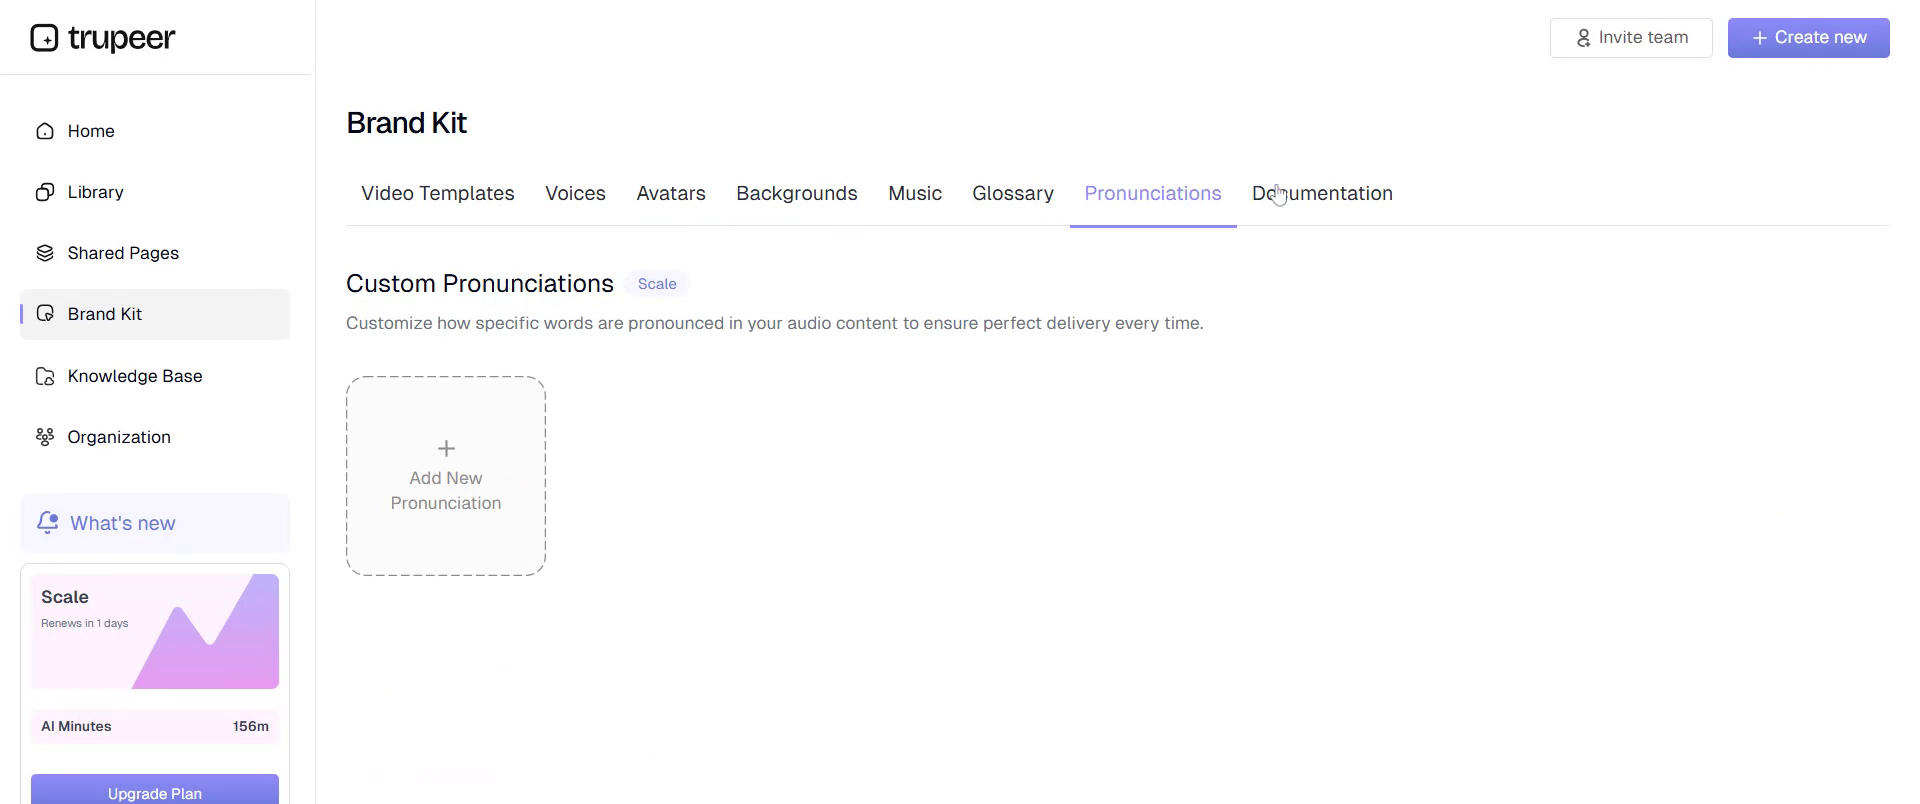
Task: Click the Brand Kit sidebar icon
Action: 45,314
